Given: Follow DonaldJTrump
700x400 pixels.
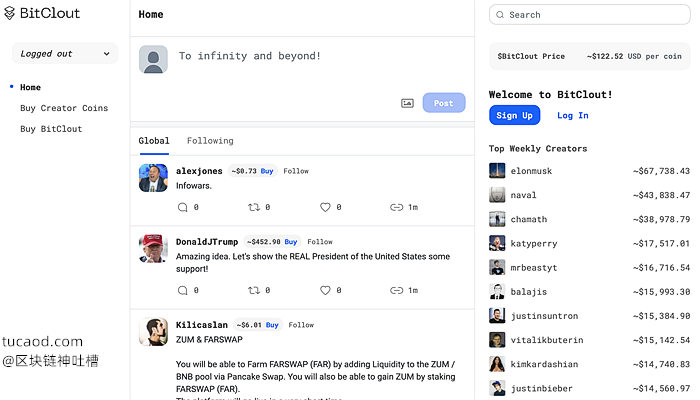Looking at the screenshot, I should point(320,242).
